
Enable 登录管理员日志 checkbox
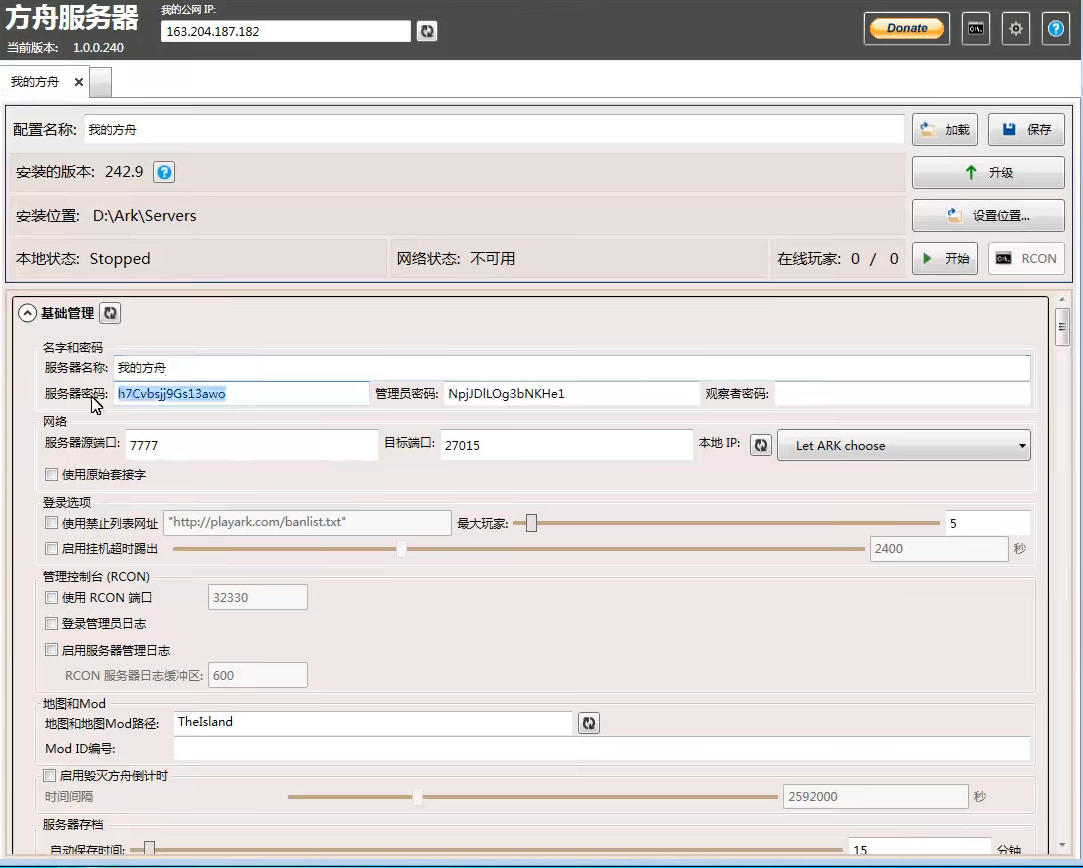[51, 624]
